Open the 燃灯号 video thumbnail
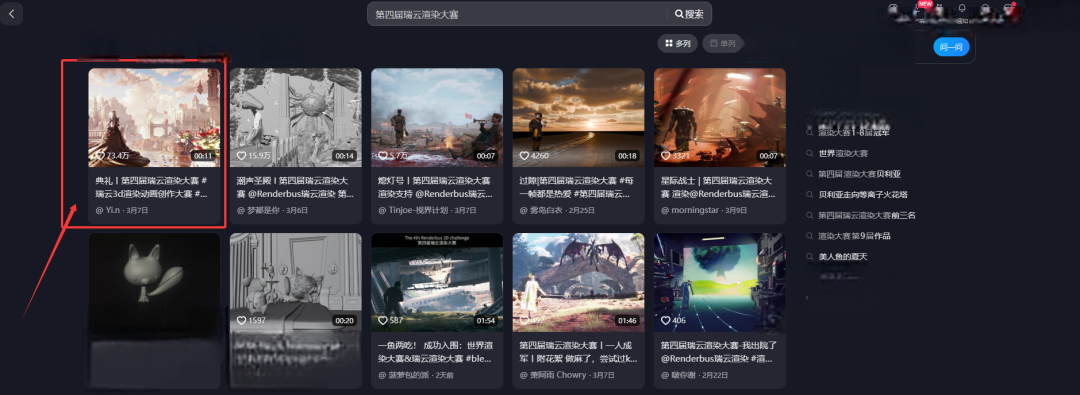1080x395 pixels. [437, 117]
